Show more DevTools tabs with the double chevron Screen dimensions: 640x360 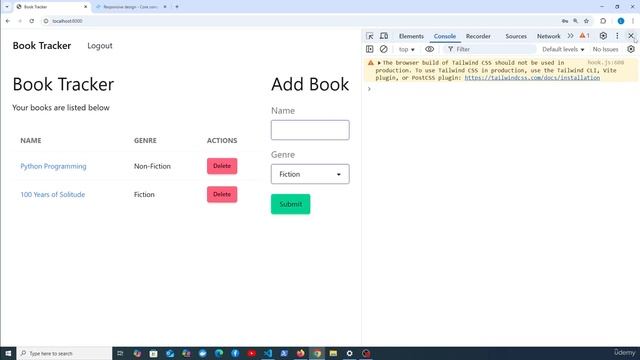click(x=570, y=36)
